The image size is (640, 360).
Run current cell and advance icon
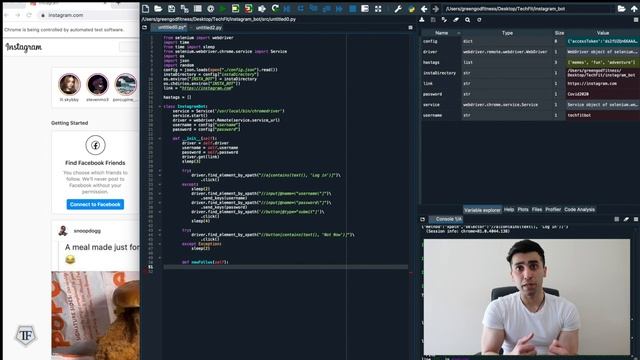click(x=249, y=9)
